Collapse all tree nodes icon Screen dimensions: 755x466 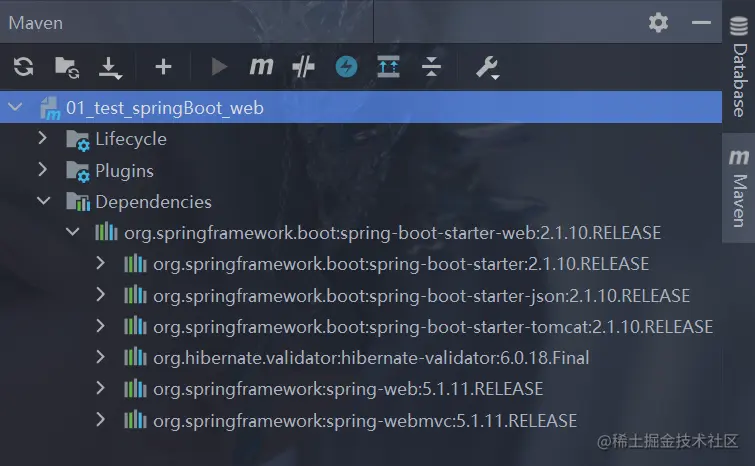[x=431, y=66]
